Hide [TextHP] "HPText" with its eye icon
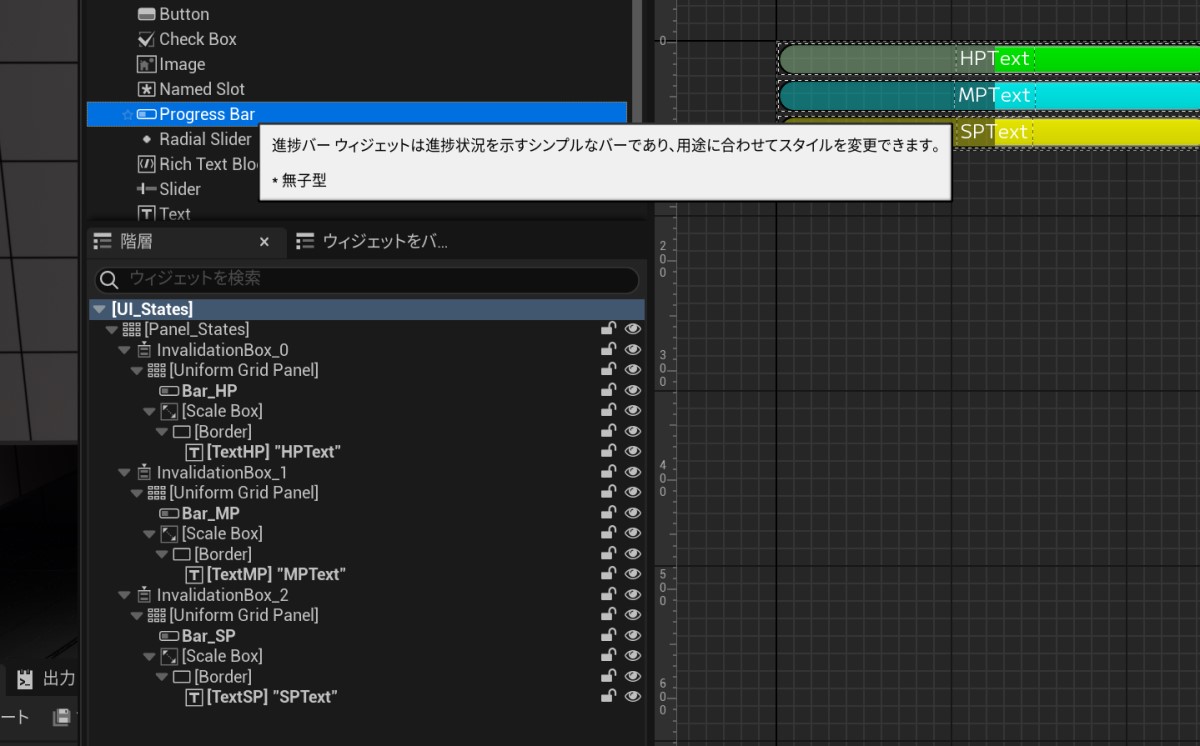Viewport: 1200px width, 746px height. point(633,452)
